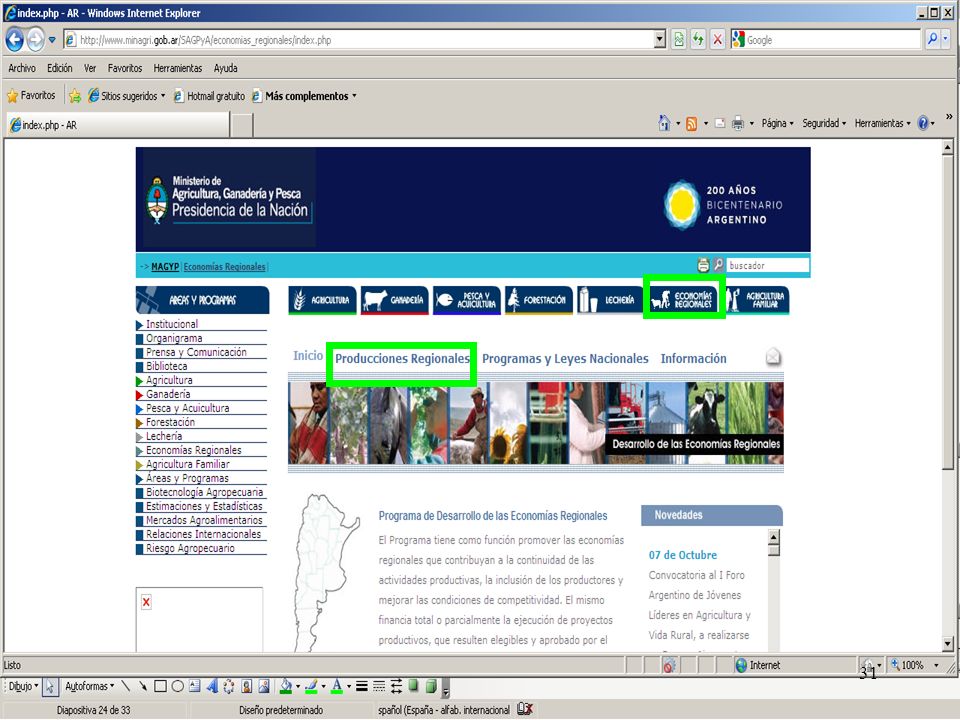Viewport: 960px width, 720px height.
Task: Click the Arrow Style icon
Action: [x=396, y=686]
